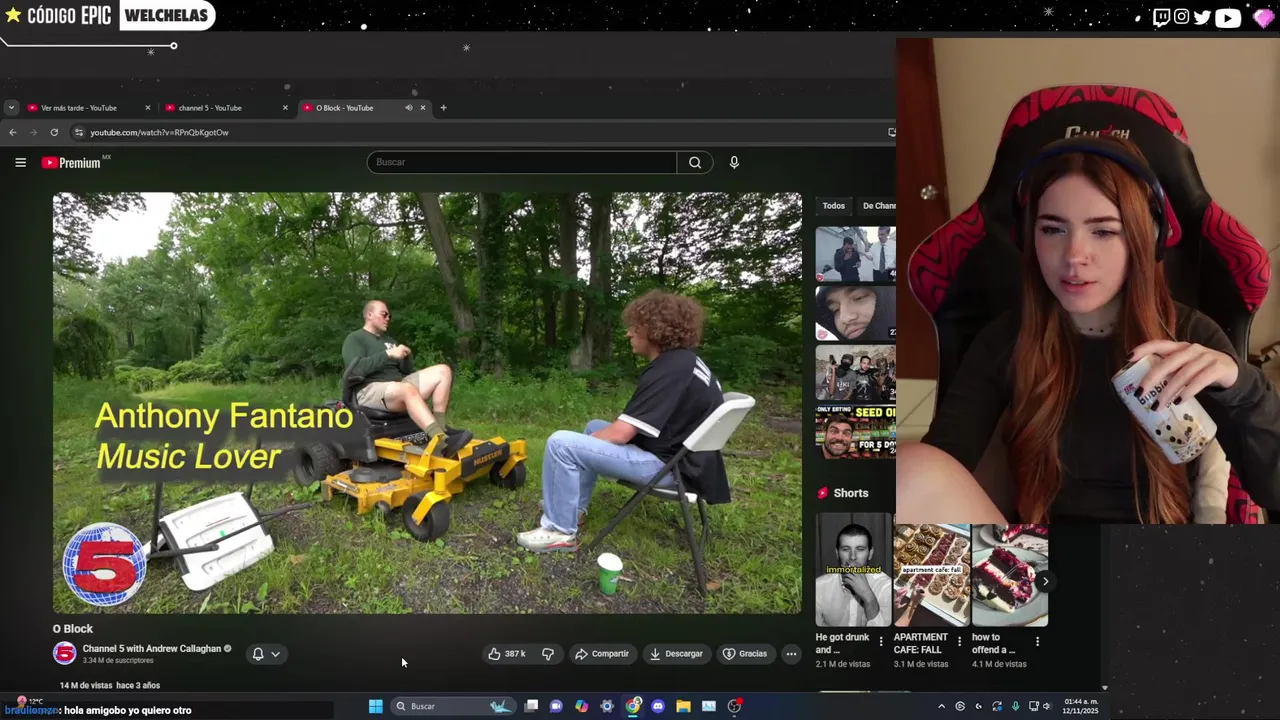
Task: Open OBS Studio from the taskbar
Action: coord(734,706)
